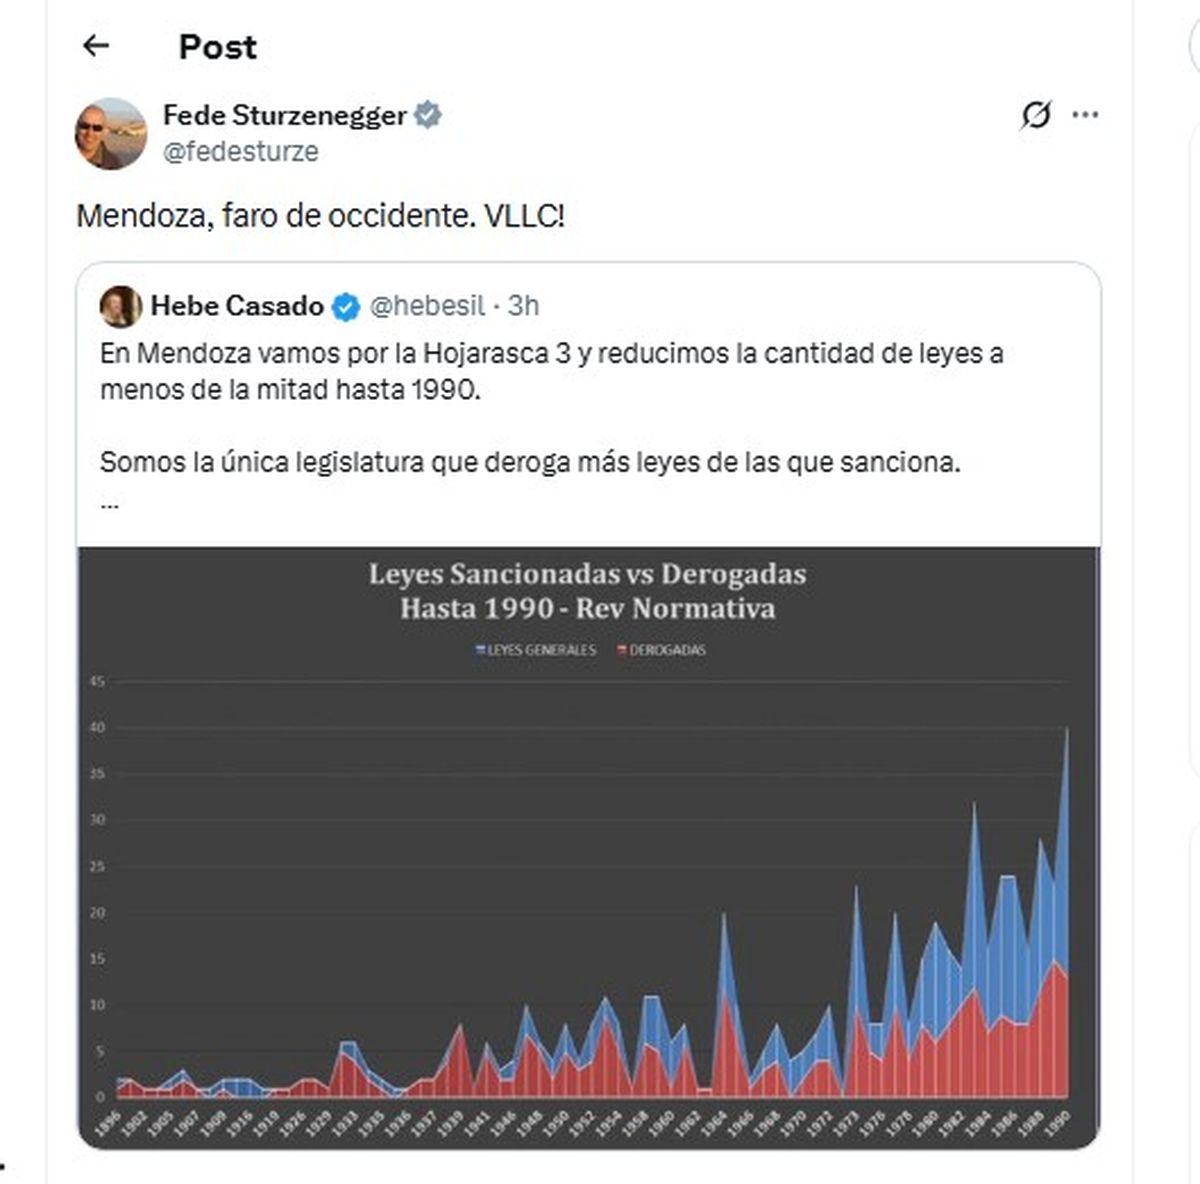Open Fede Sturzenegger display name link

(284, 115)
